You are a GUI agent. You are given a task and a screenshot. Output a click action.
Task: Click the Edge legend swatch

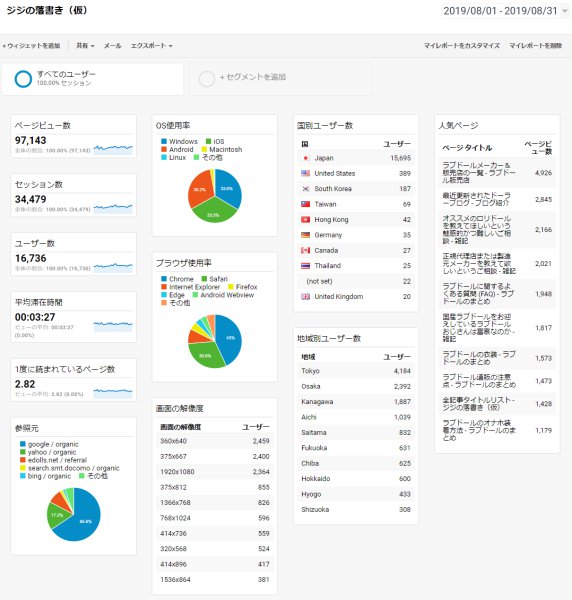click(x=164, y=295)
